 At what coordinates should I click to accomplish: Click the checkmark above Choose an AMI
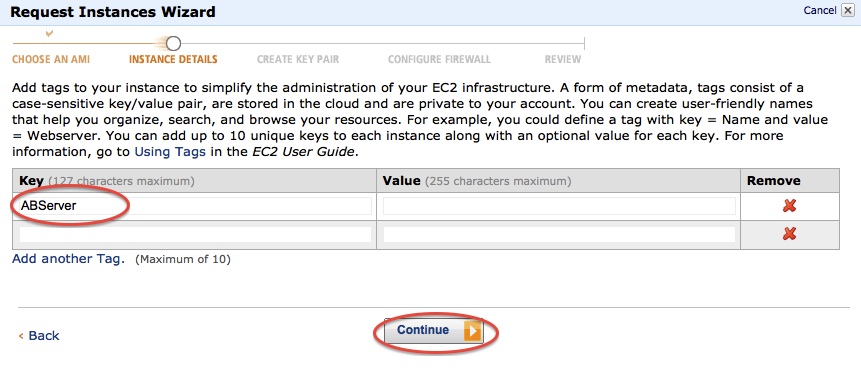coord(49,34)
